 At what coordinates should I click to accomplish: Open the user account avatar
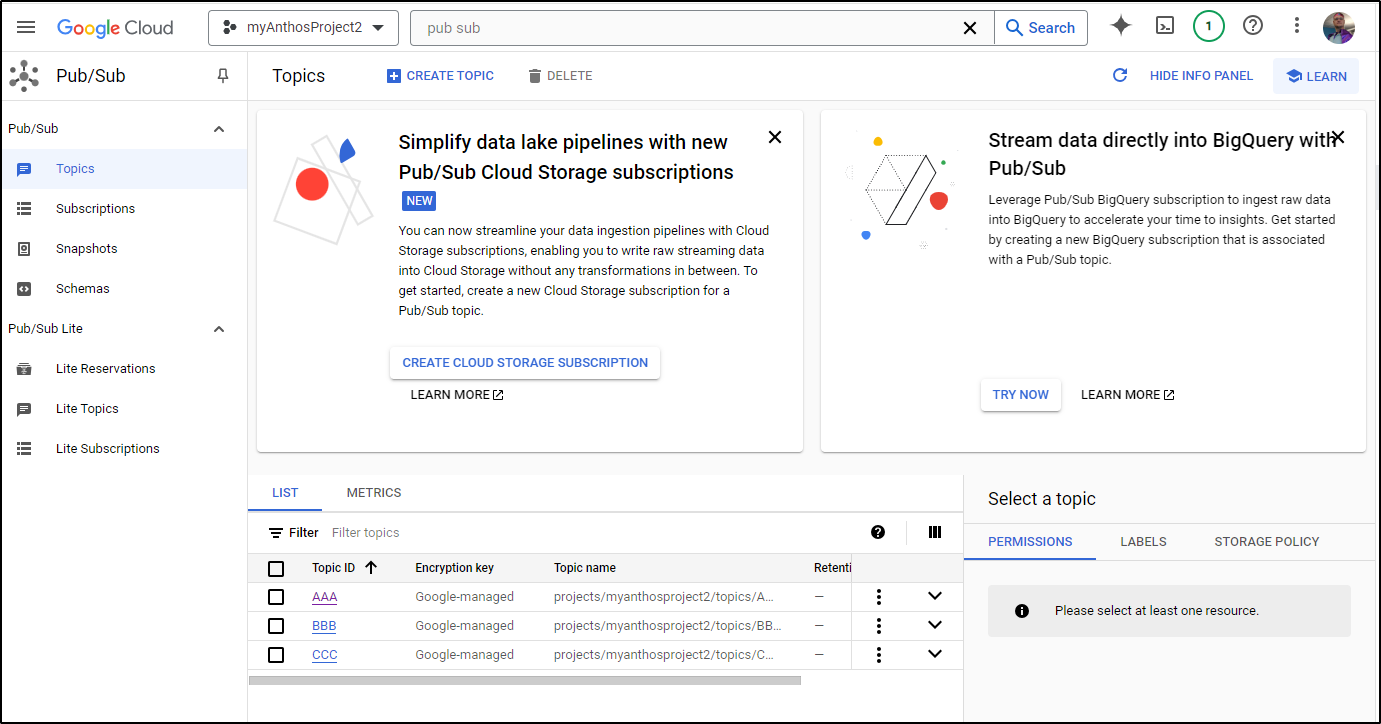(1339, 27)
